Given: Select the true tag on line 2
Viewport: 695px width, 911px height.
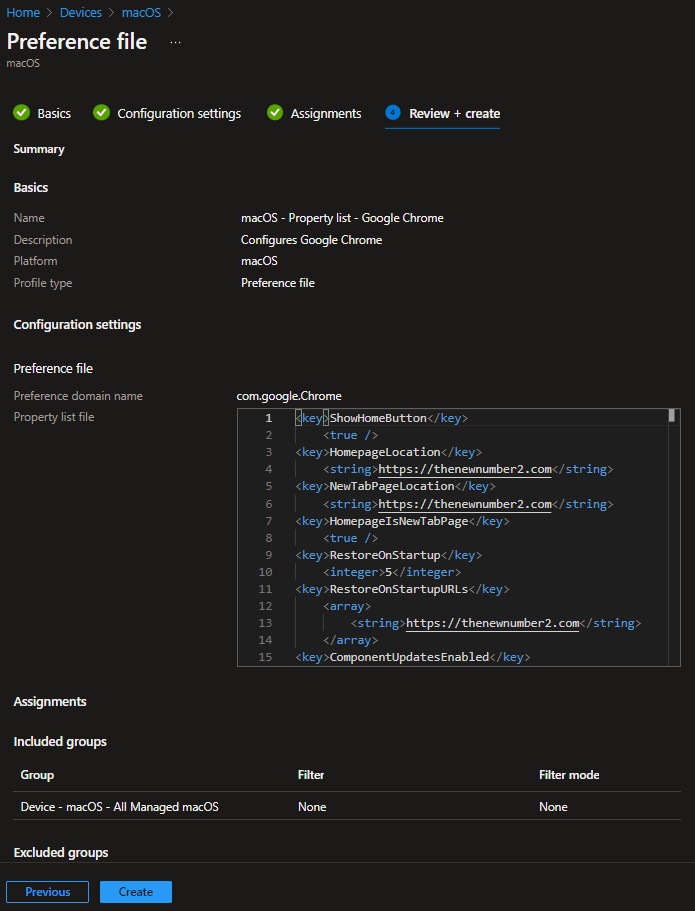Looking at the screenshot, I should (350, 435).
